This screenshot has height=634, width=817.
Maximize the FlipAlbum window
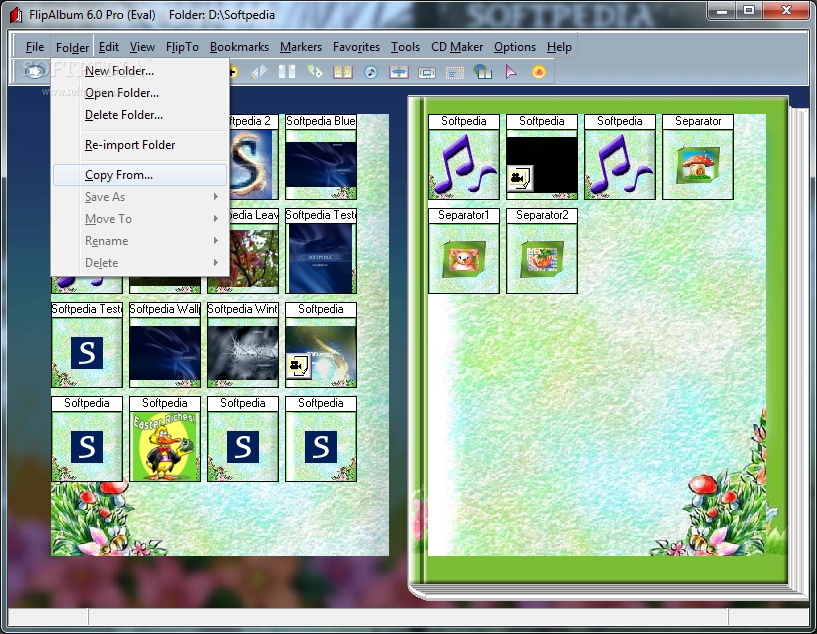point(749,11)
